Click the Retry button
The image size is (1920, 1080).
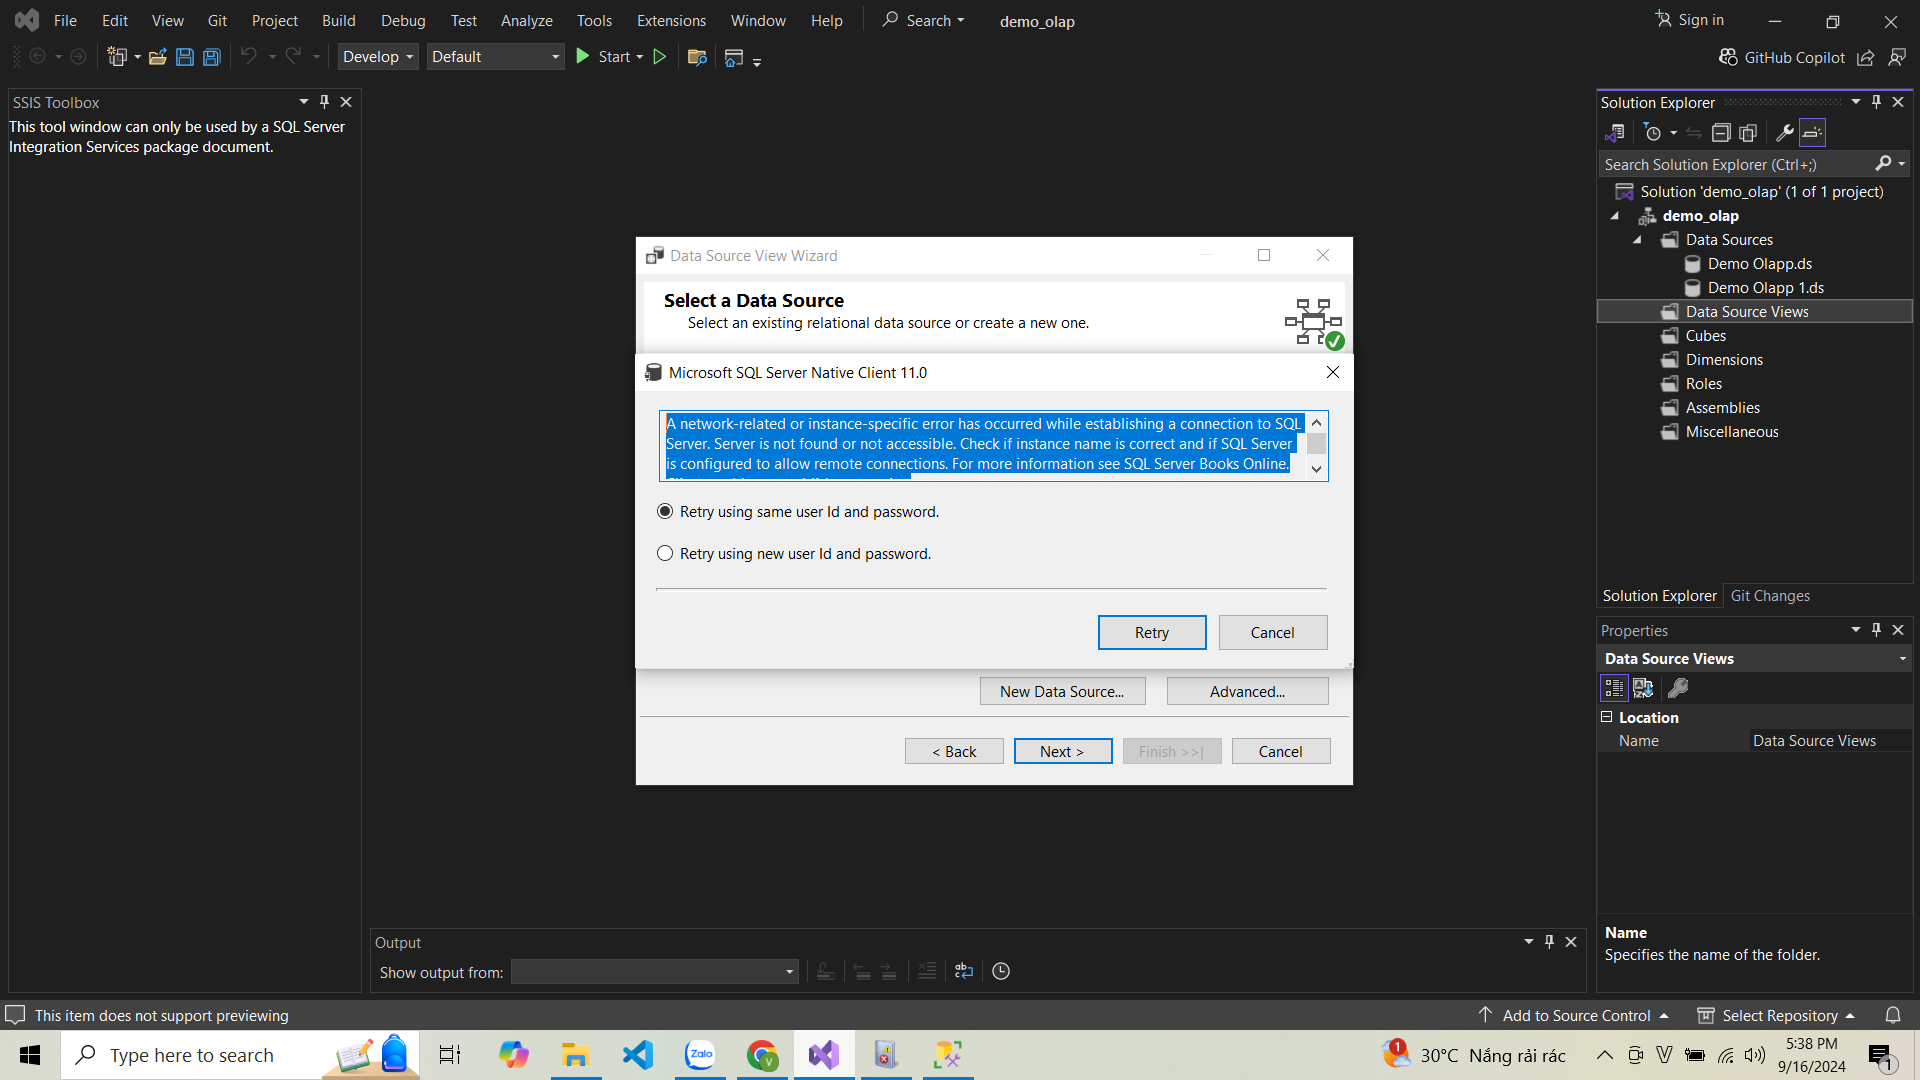[1152, 632]
